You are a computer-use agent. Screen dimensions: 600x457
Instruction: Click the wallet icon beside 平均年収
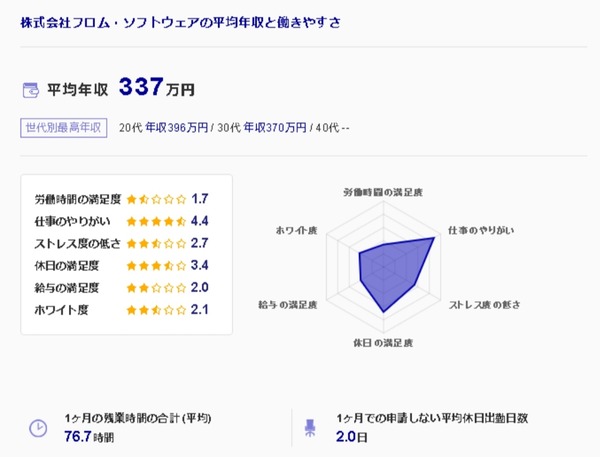coord(31,90)
